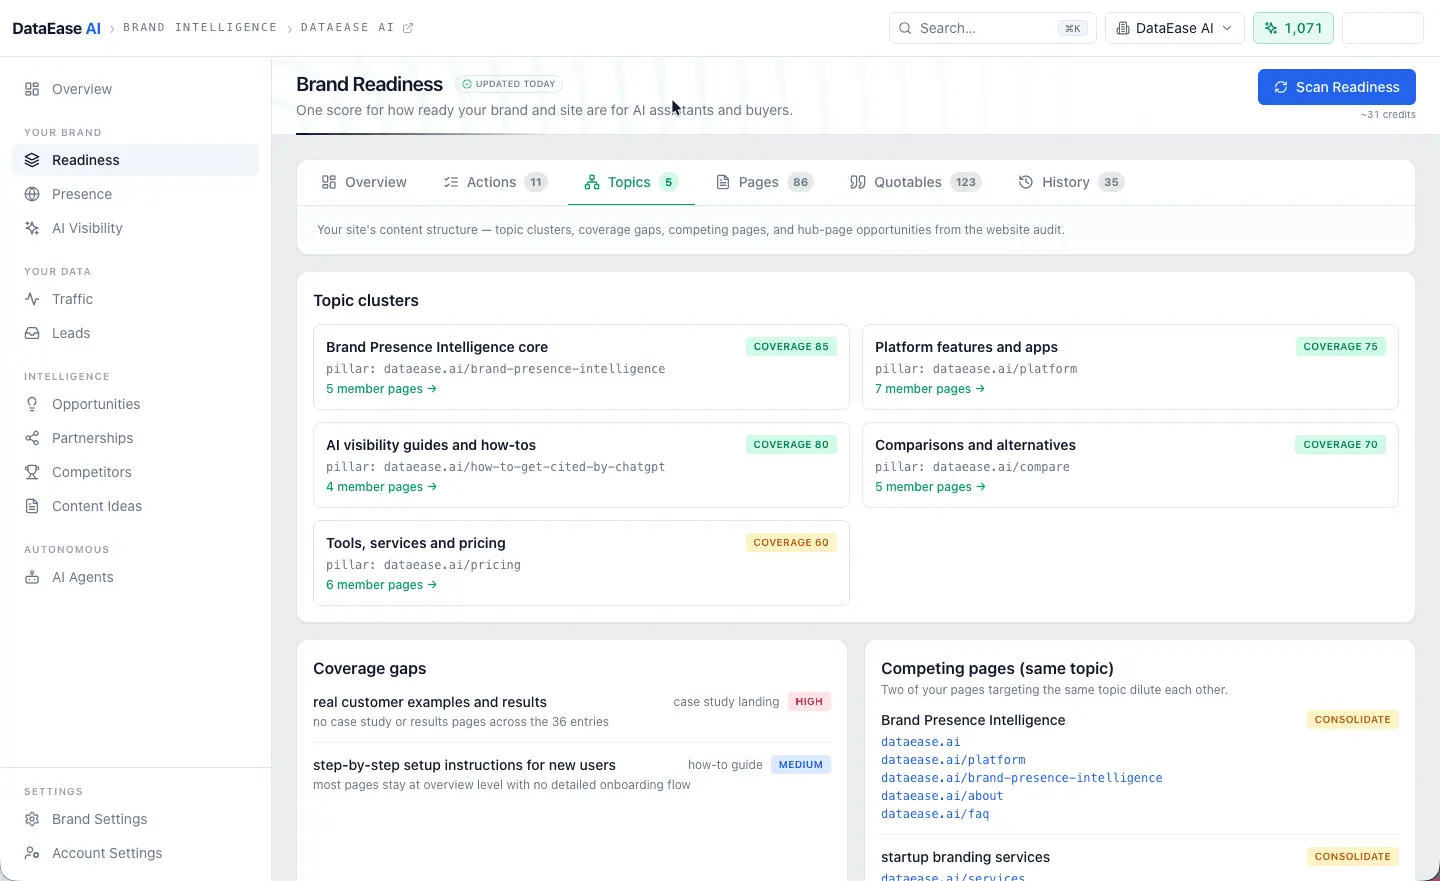Open 5 member pages for Comparisons and alternatives

[930, 487]
